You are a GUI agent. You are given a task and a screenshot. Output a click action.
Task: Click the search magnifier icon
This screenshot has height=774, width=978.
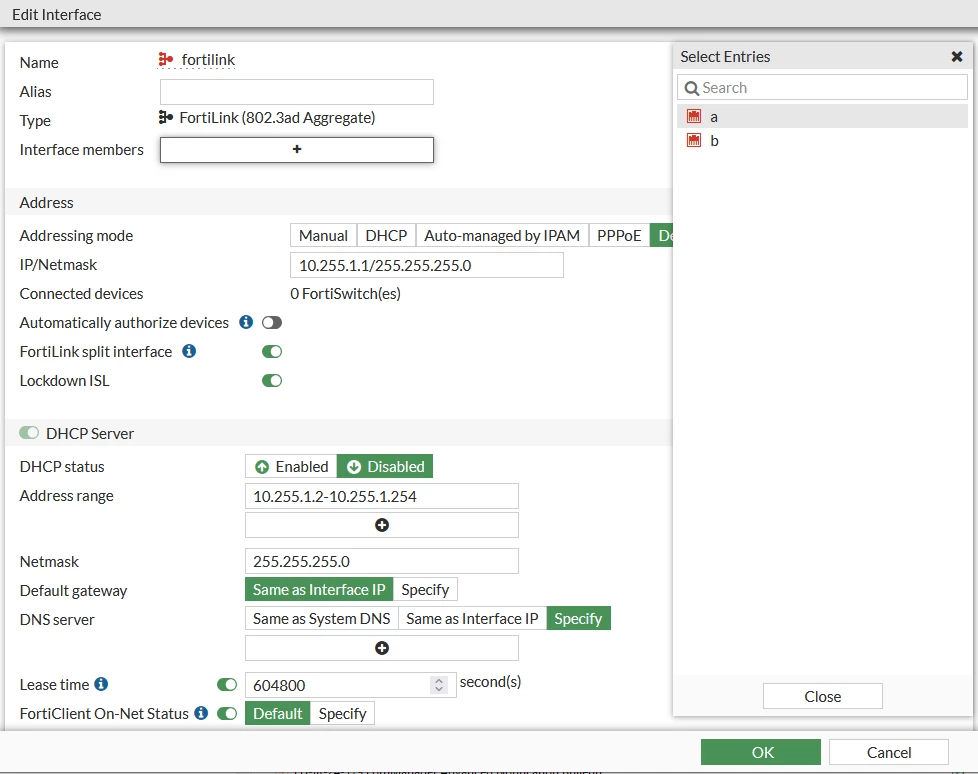(x=691, y=88)
